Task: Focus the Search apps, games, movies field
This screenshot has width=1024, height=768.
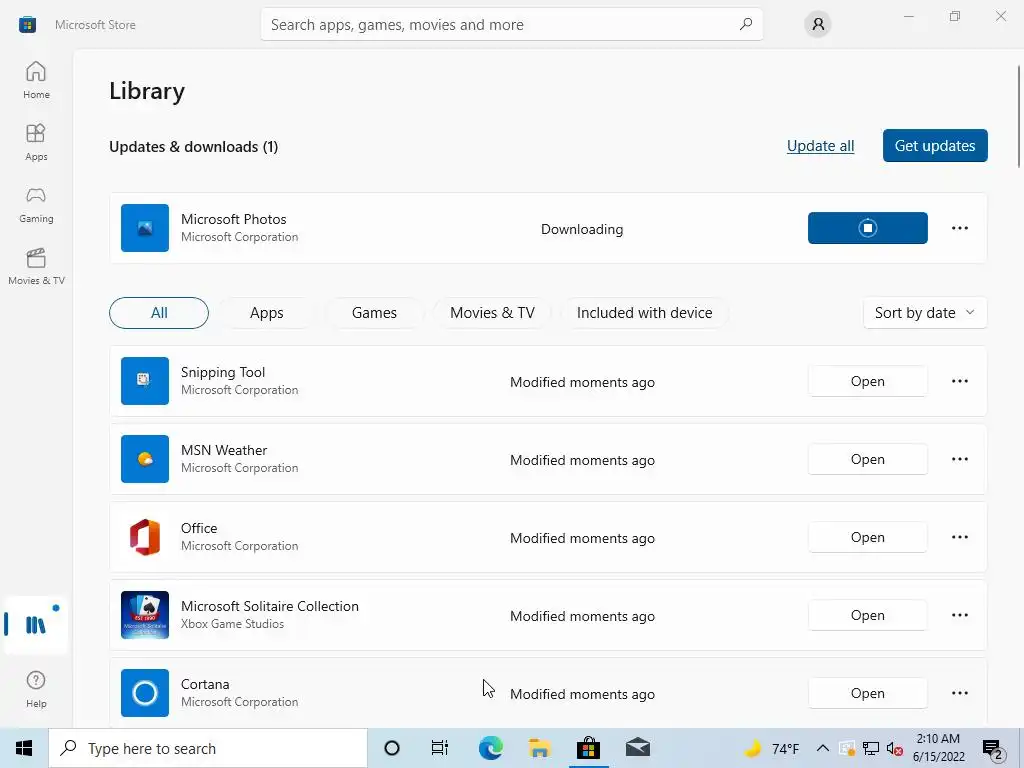Action: (511, 25)
